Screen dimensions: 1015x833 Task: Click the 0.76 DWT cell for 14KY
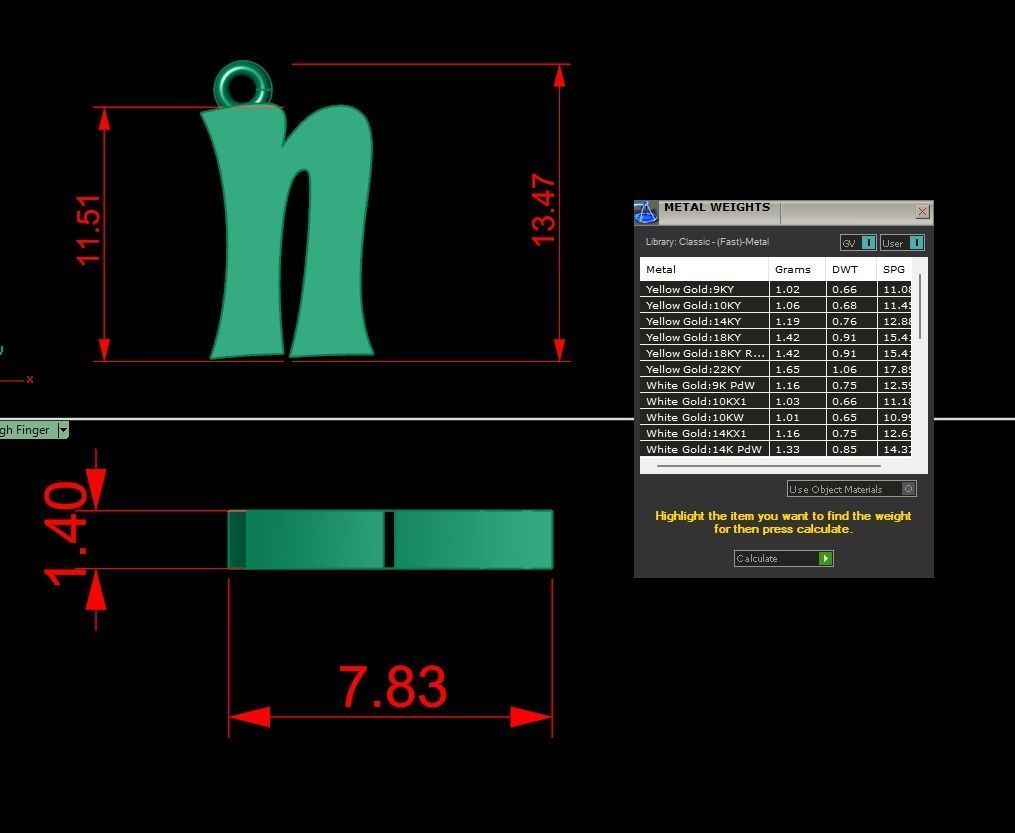point(851,321)
